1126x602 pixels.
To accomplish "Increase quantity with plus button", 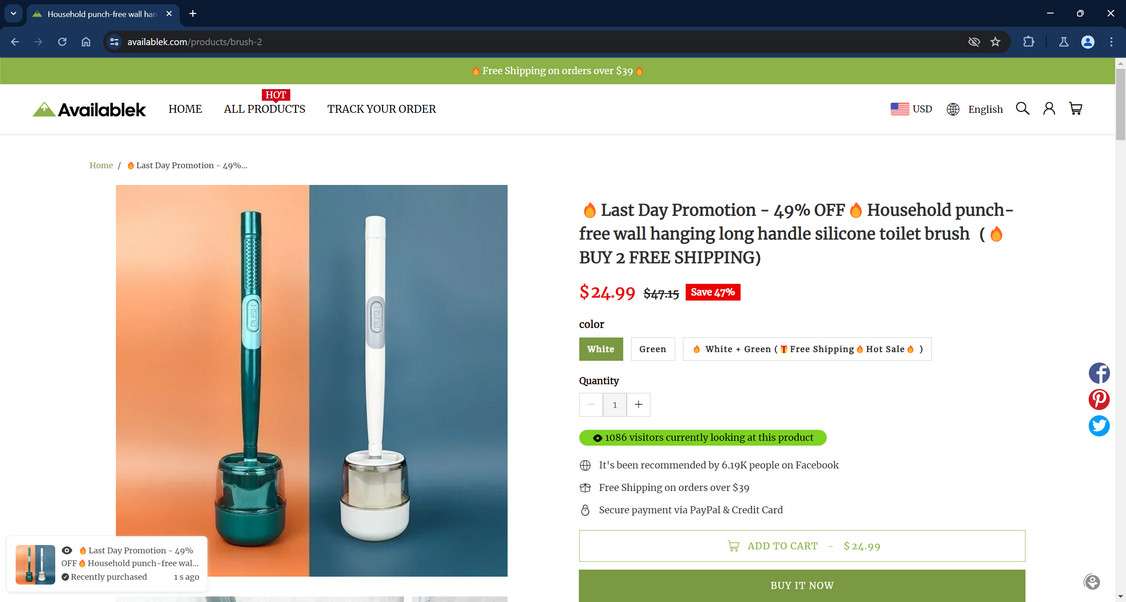I will pos(638,404).
